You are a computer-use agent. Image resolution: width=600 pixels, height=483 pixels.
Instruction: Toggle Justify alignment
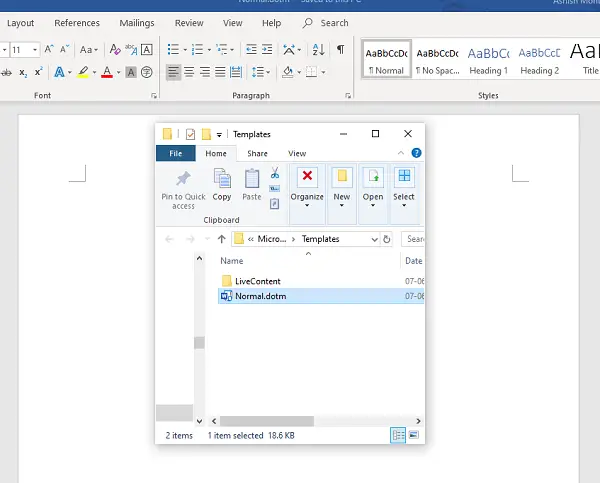tap(220, 72)
